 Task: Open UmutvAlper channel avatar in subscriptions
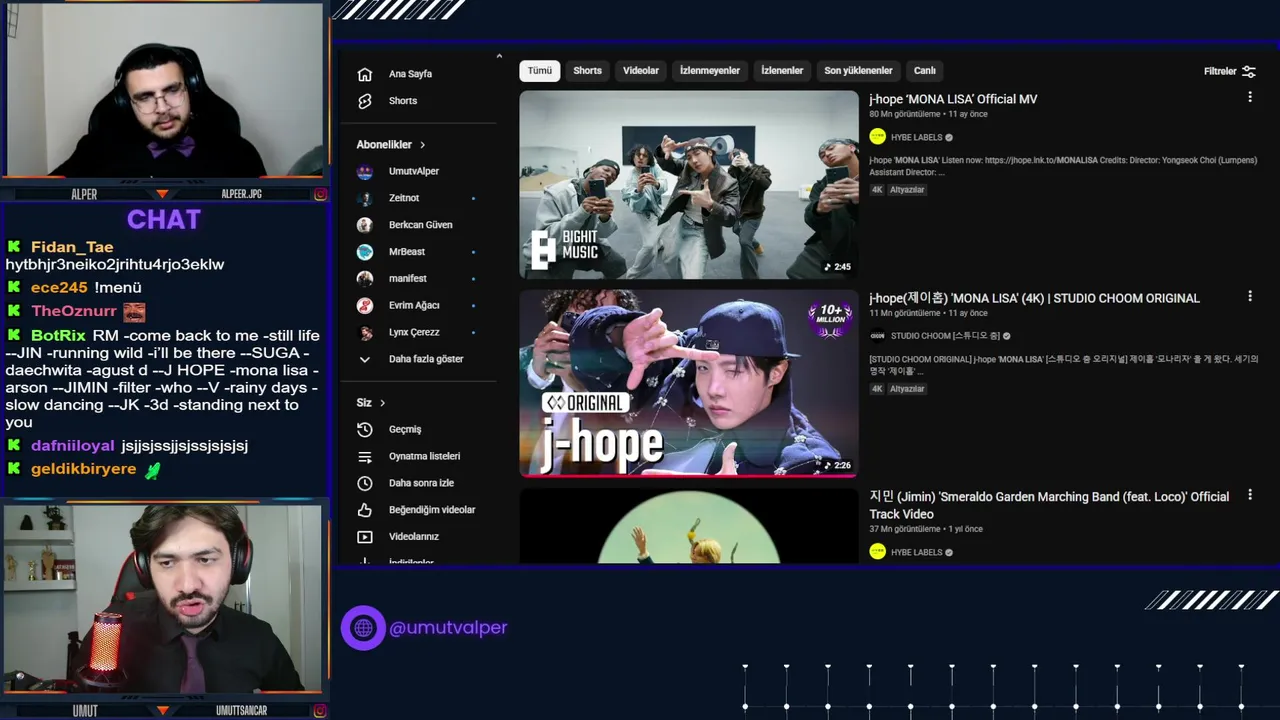(365, 171)
